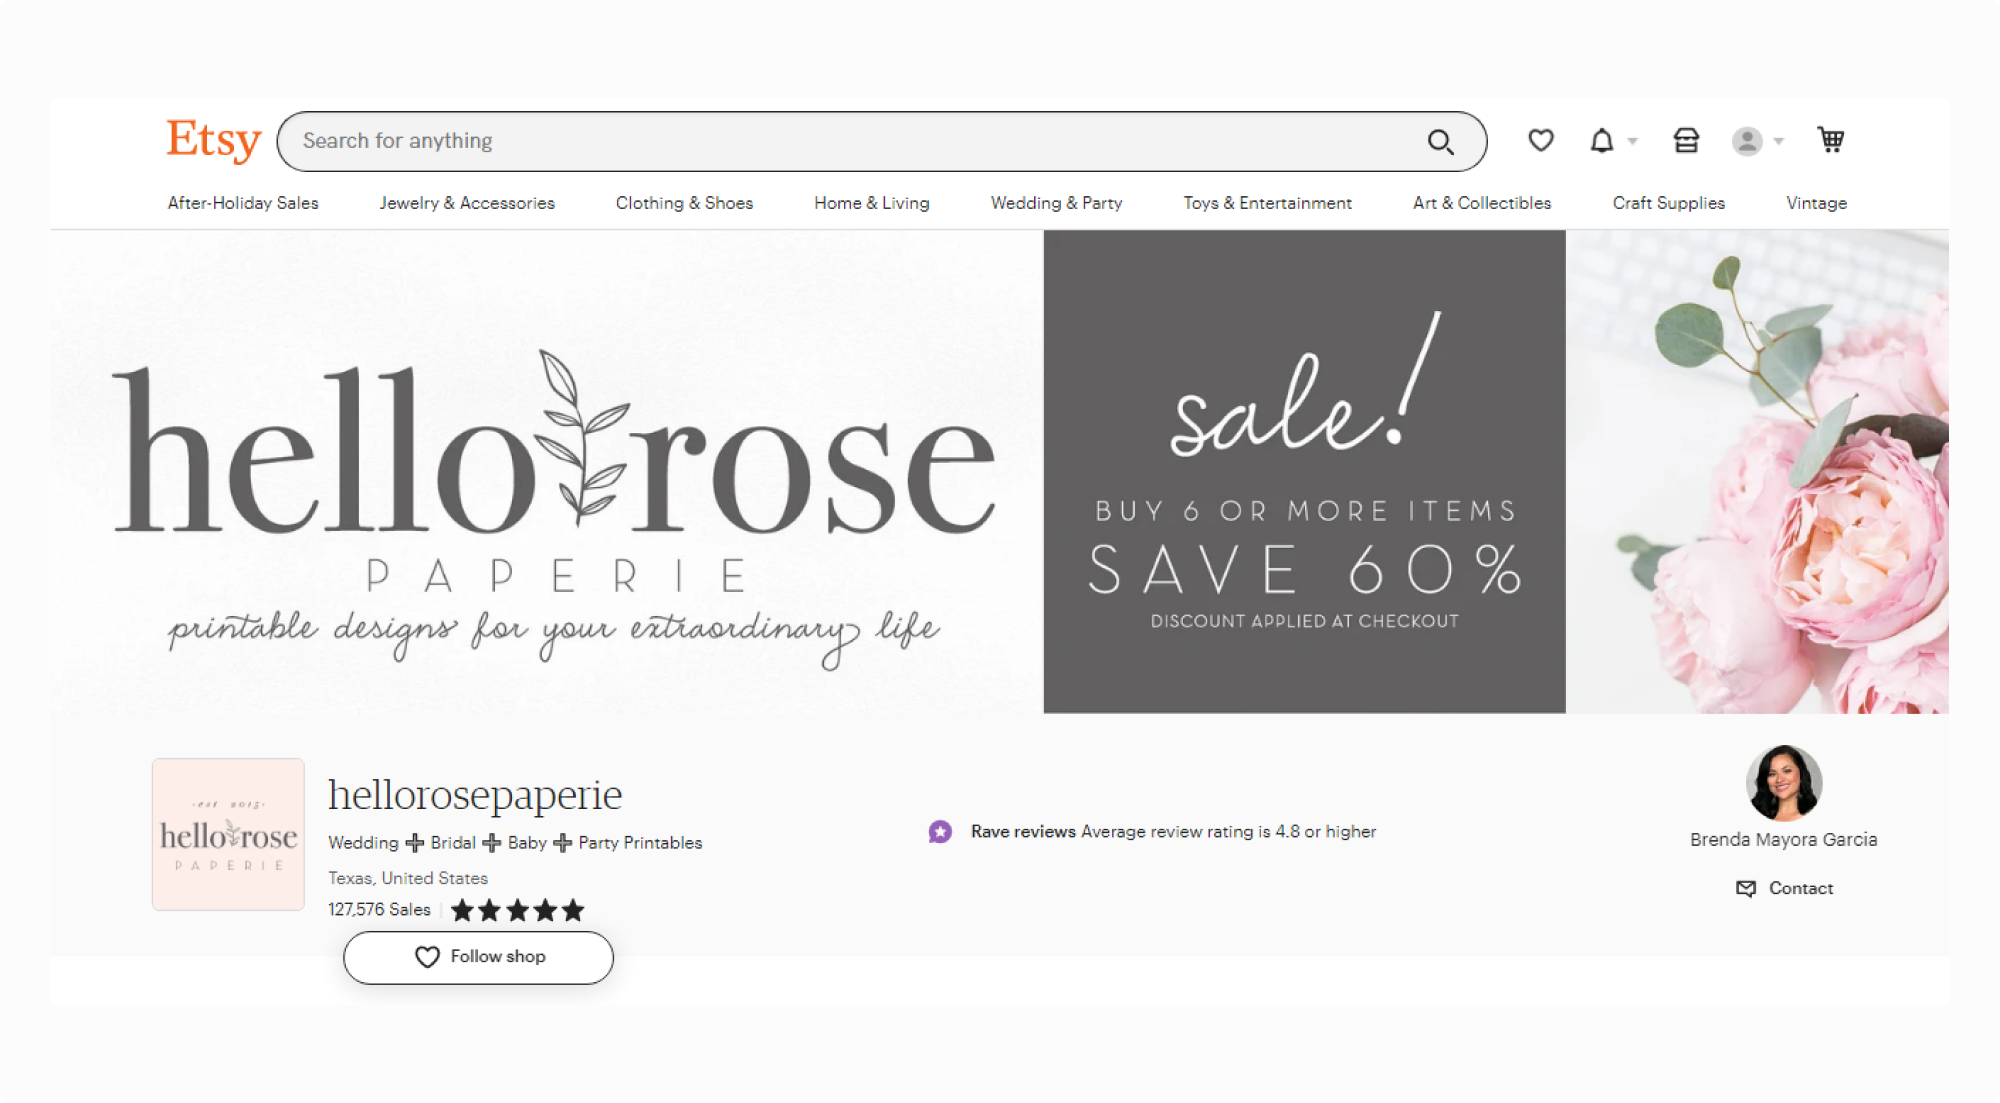2000x1103 pixels.
Task: Open notifications bell icon
Action: click(x=1602, y=141)
